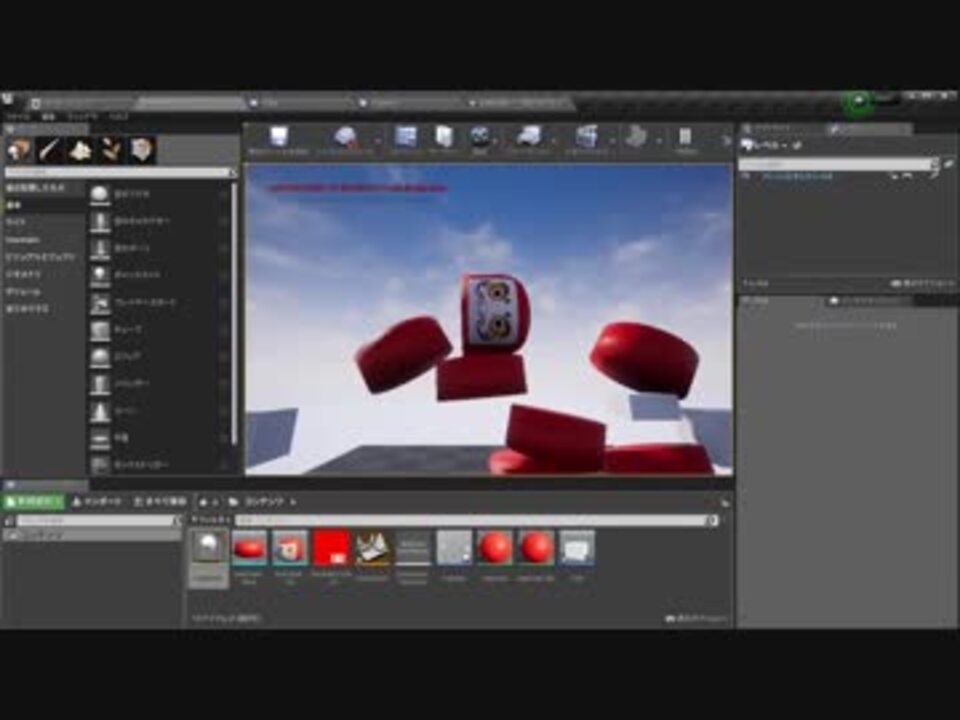Open the ヘルプ menu

pos(119,116)
